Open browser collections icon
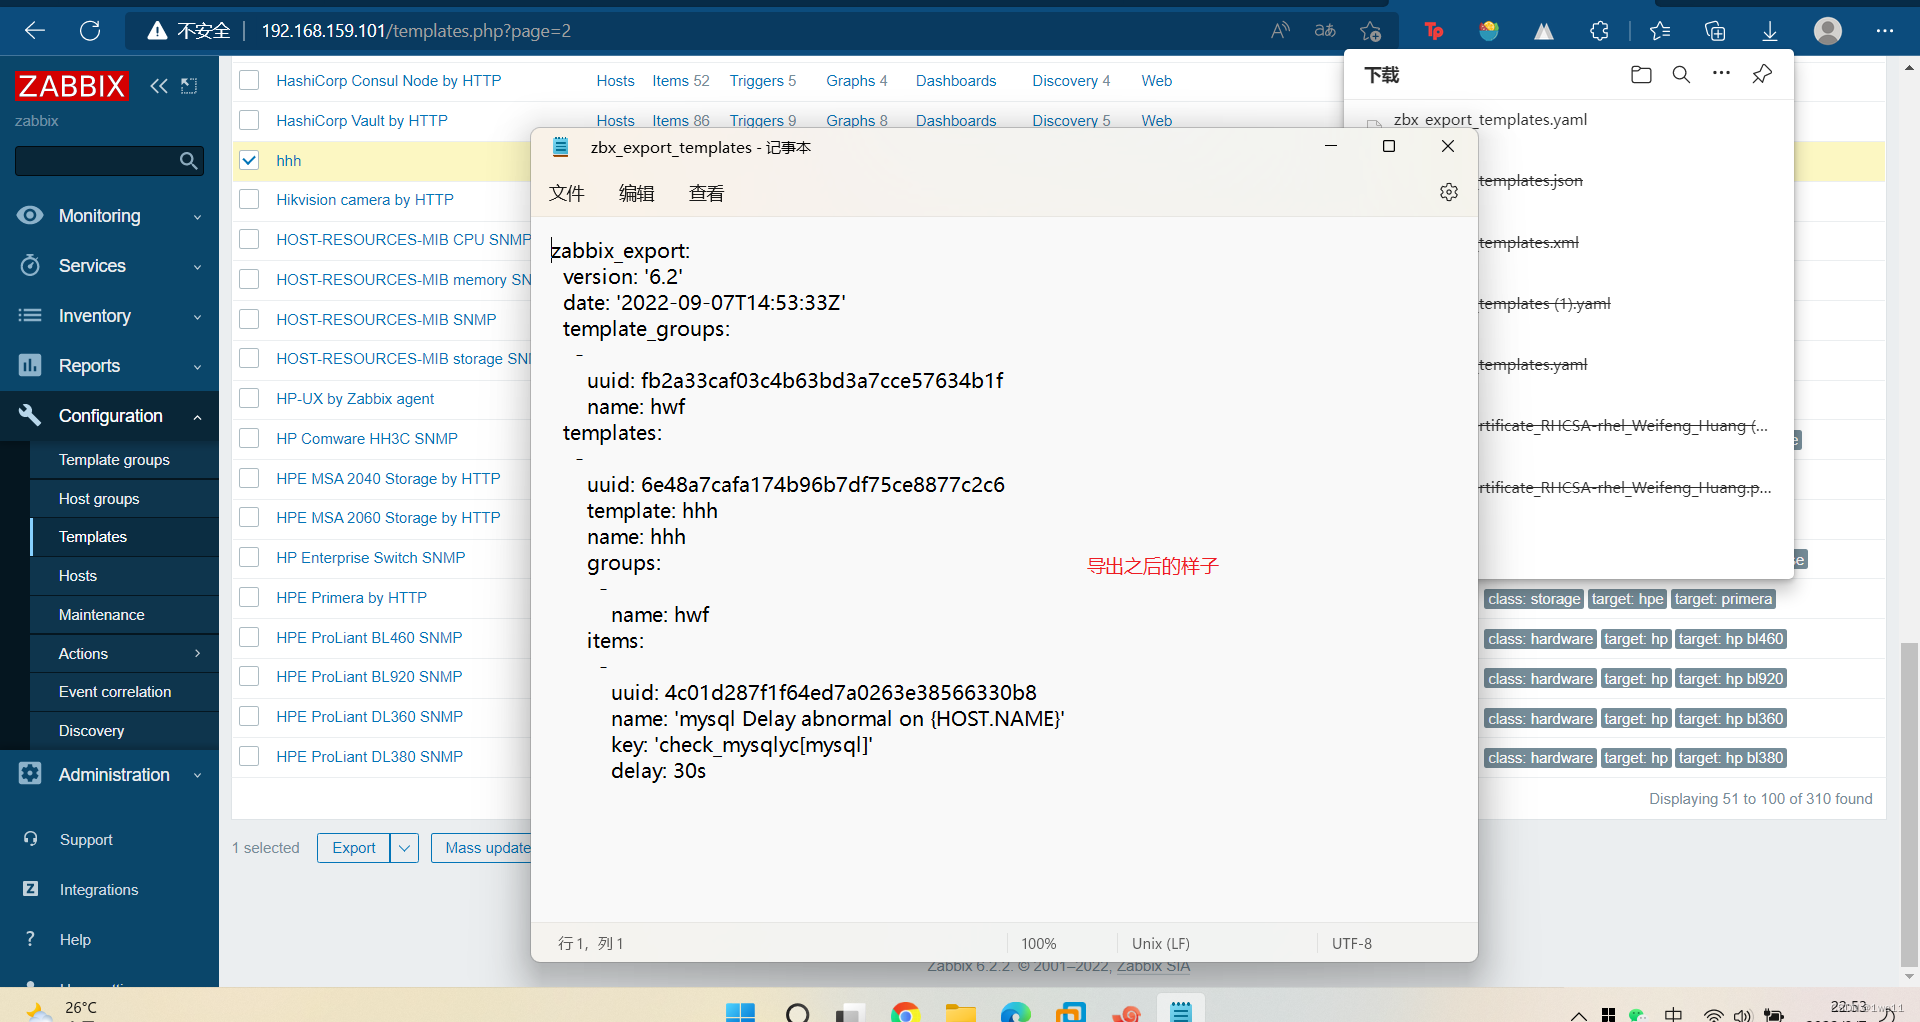The width and height of the screenshot is (1920, 1022). click(x=1715, y=31)
